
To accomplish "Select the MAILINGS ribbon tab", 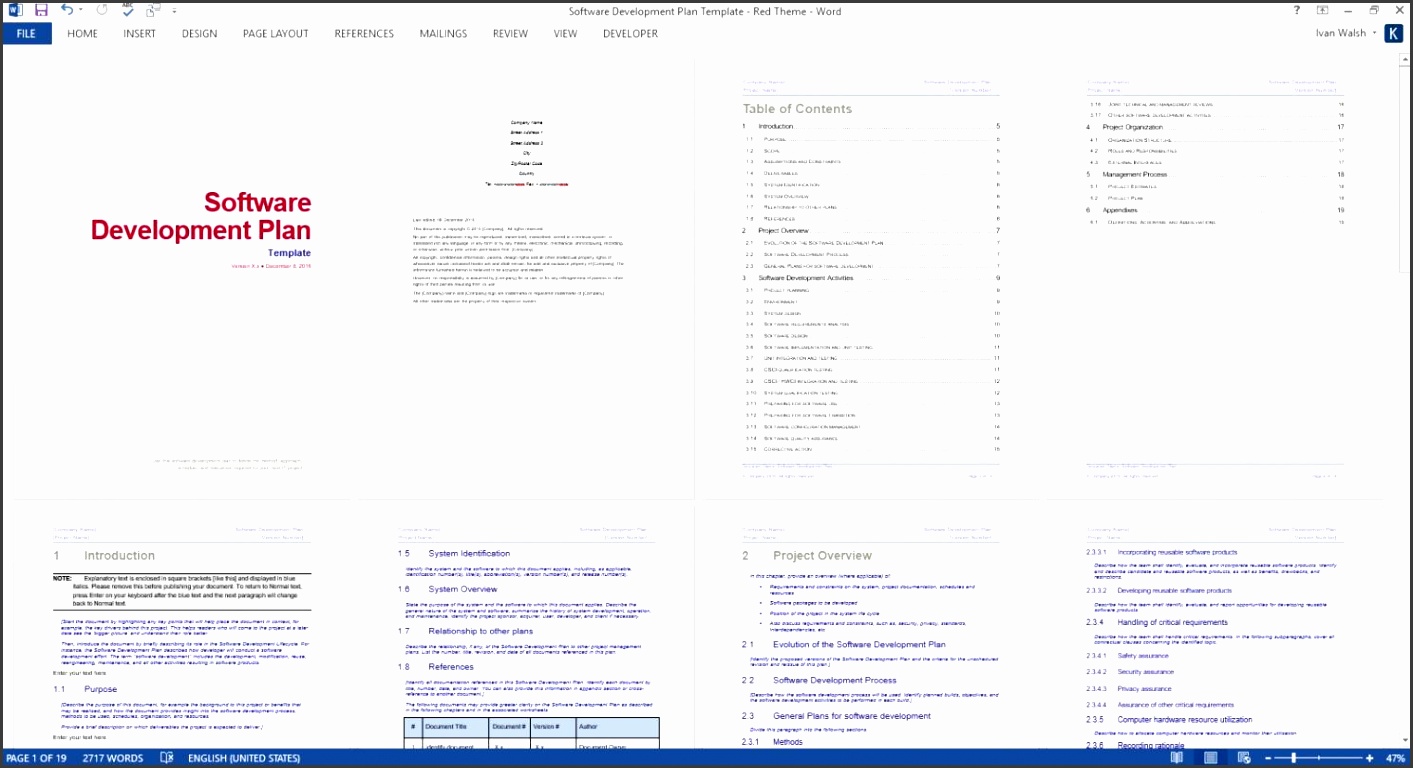I will [442, 33].
